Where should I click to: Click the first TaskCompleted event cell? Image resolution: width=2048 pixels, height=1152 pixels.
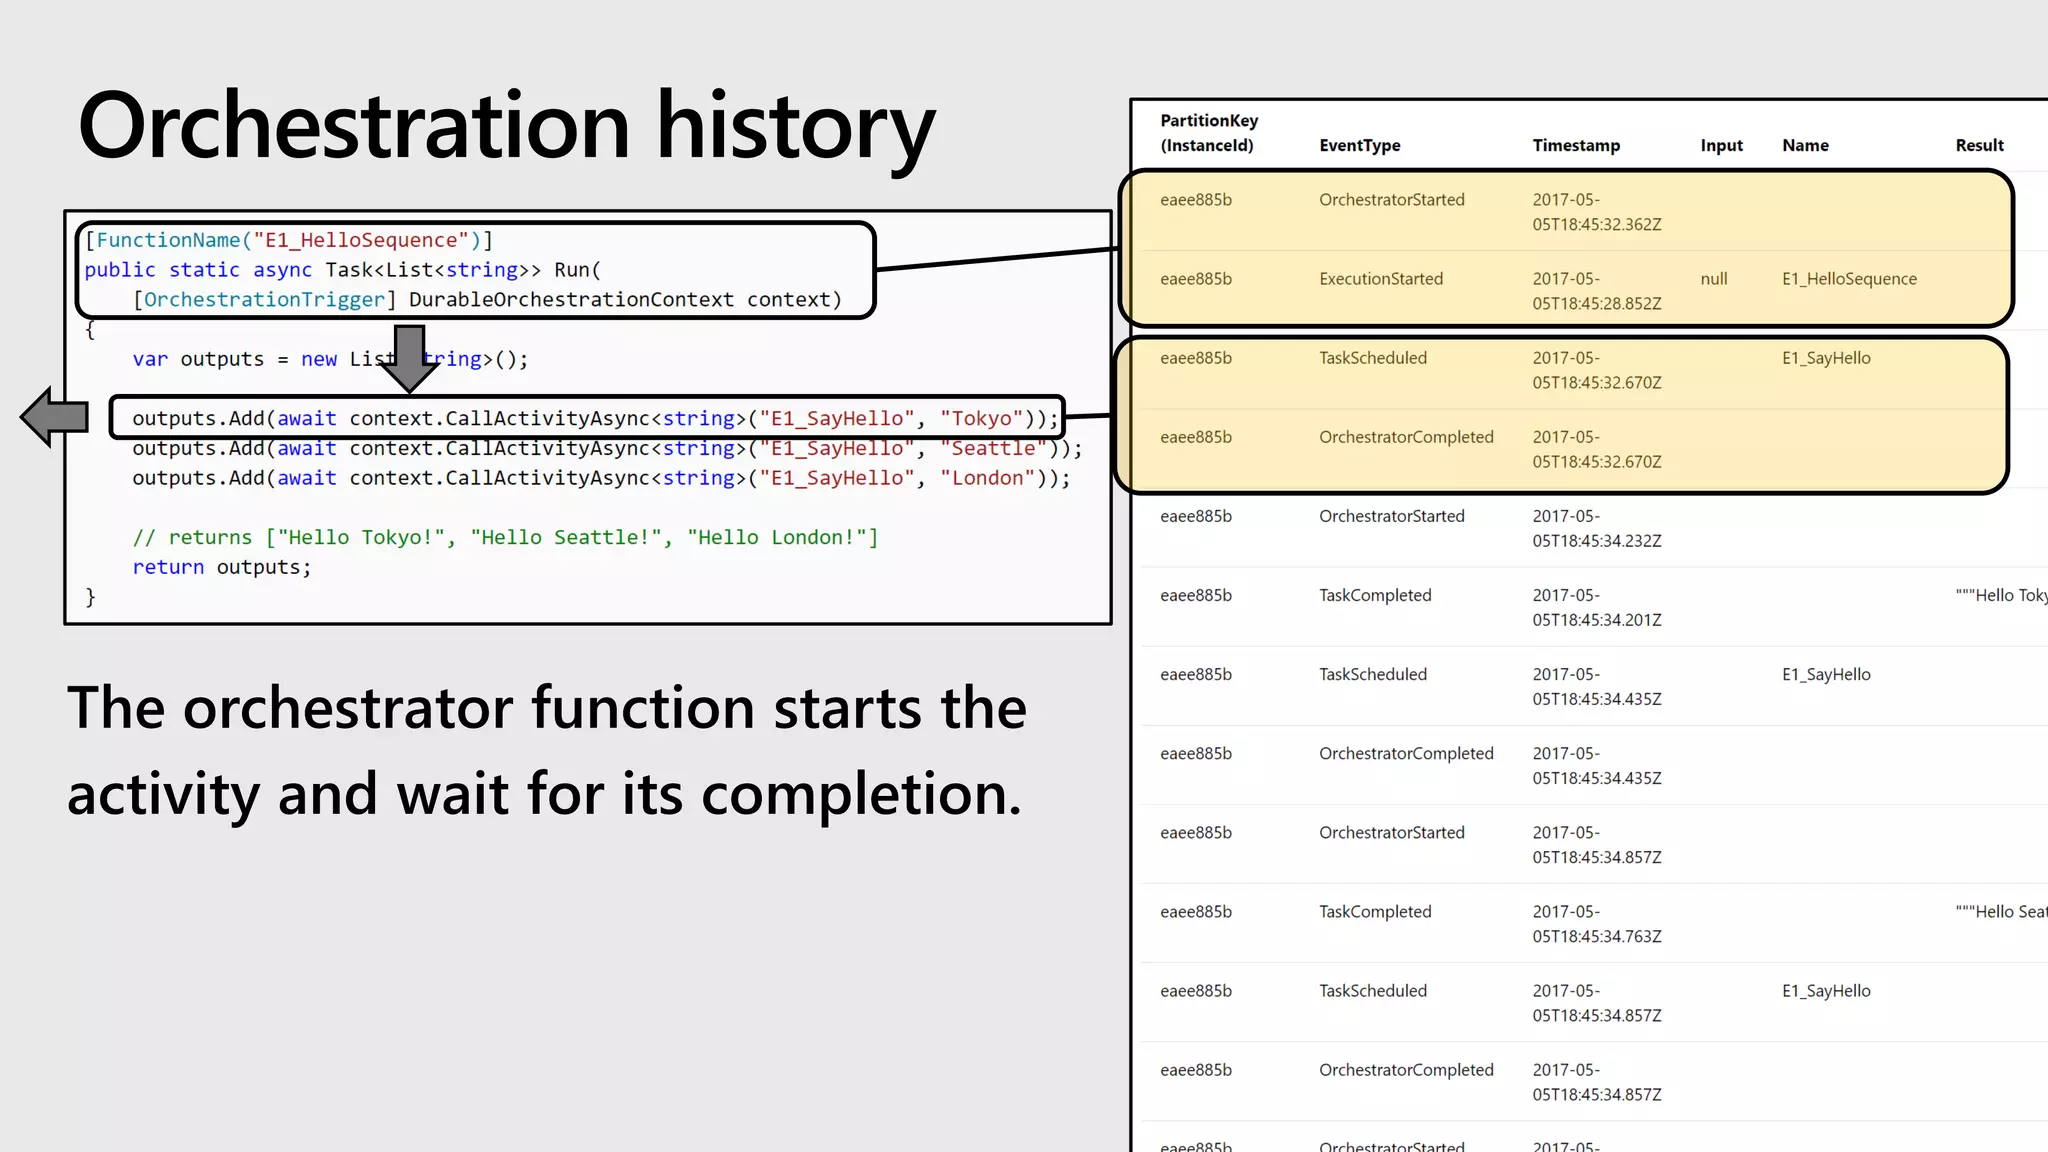[x=1375, y=595]
